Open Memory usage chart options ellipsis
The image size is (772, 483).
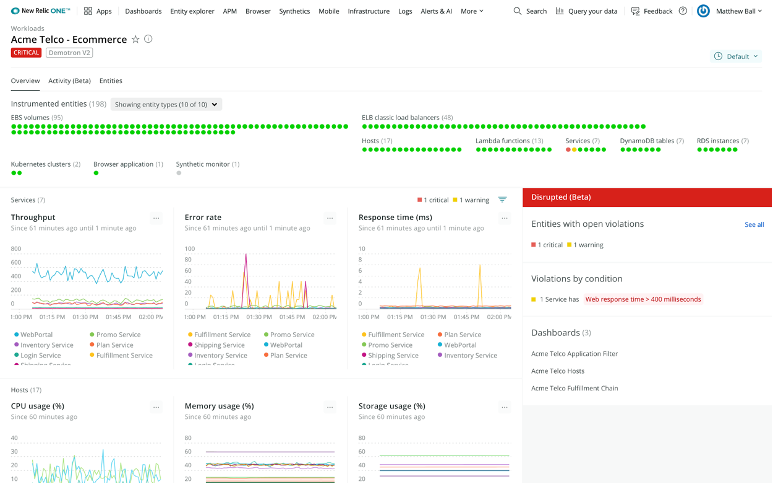pos(330,407)
